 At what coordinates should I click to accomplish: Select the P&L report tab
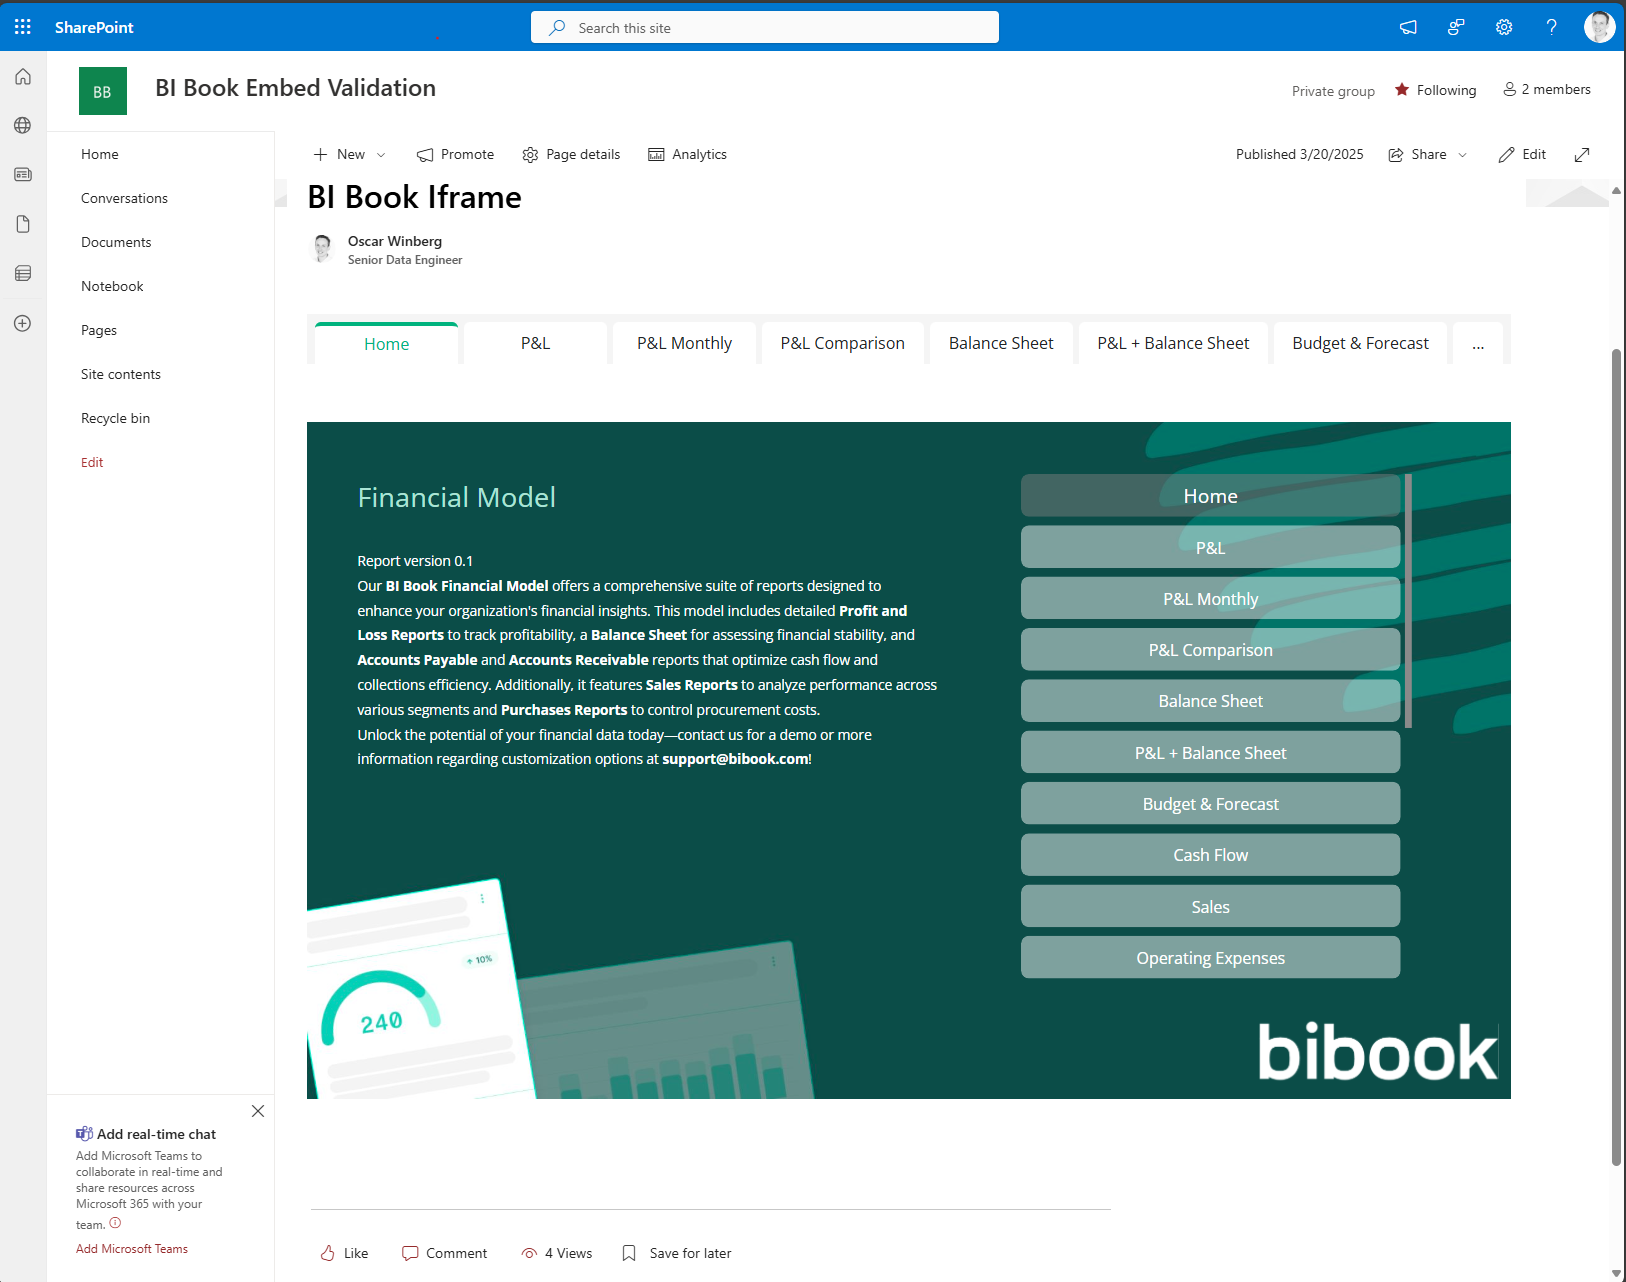535,343
